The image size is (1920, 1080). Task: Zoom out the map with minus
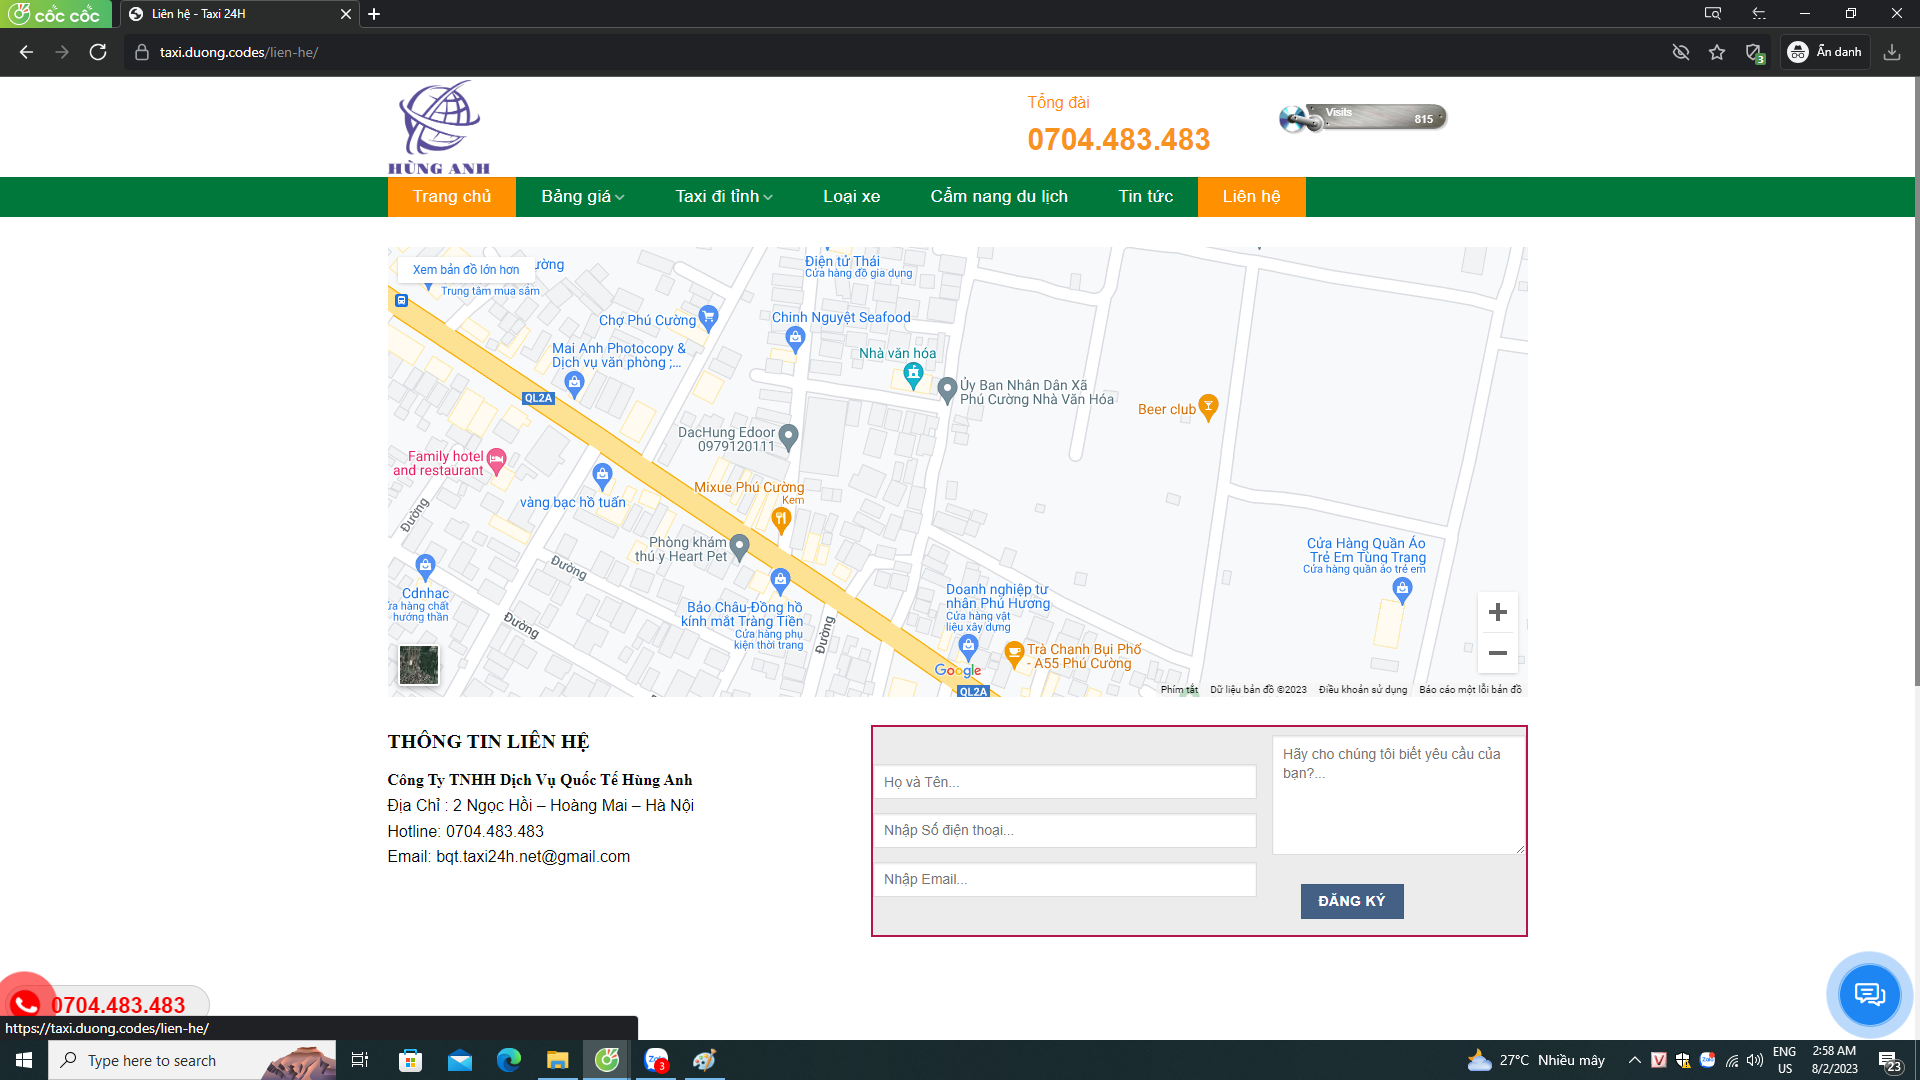1497,653
